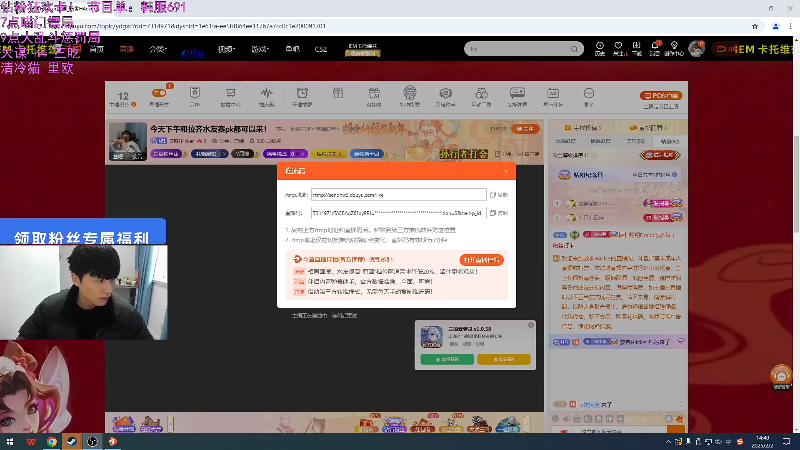Open the notification bell icon in header
The image size is (800, 450).
[655, 48]
